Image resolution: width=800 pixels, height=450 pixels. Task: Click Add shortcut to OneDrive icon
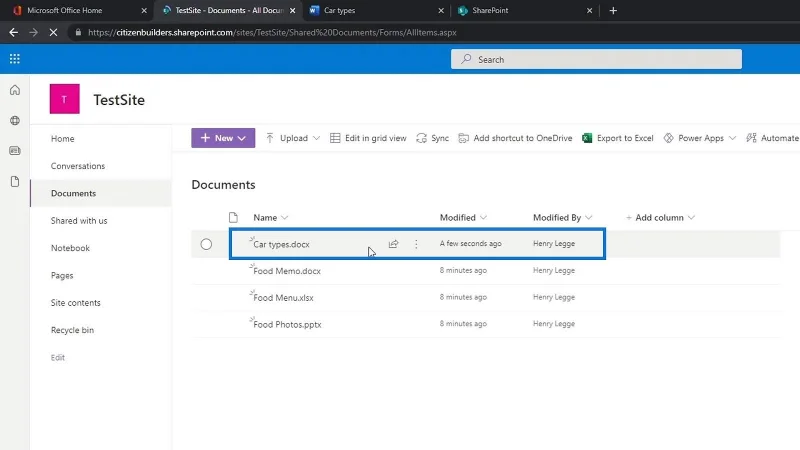pos(463,138)
